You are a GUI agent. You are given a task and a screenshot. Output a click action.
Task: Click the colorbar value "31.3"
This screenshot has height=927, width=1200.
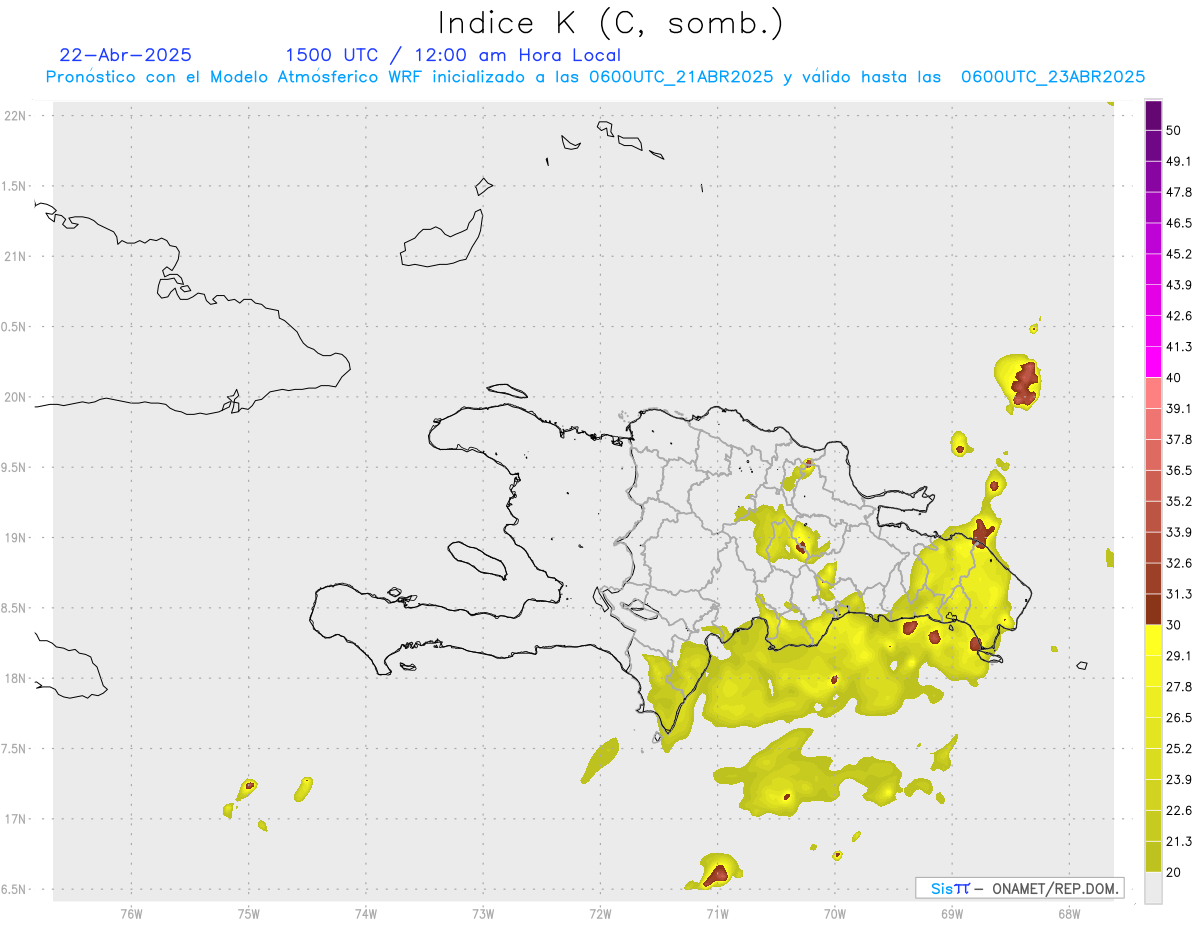(1179, 594)
